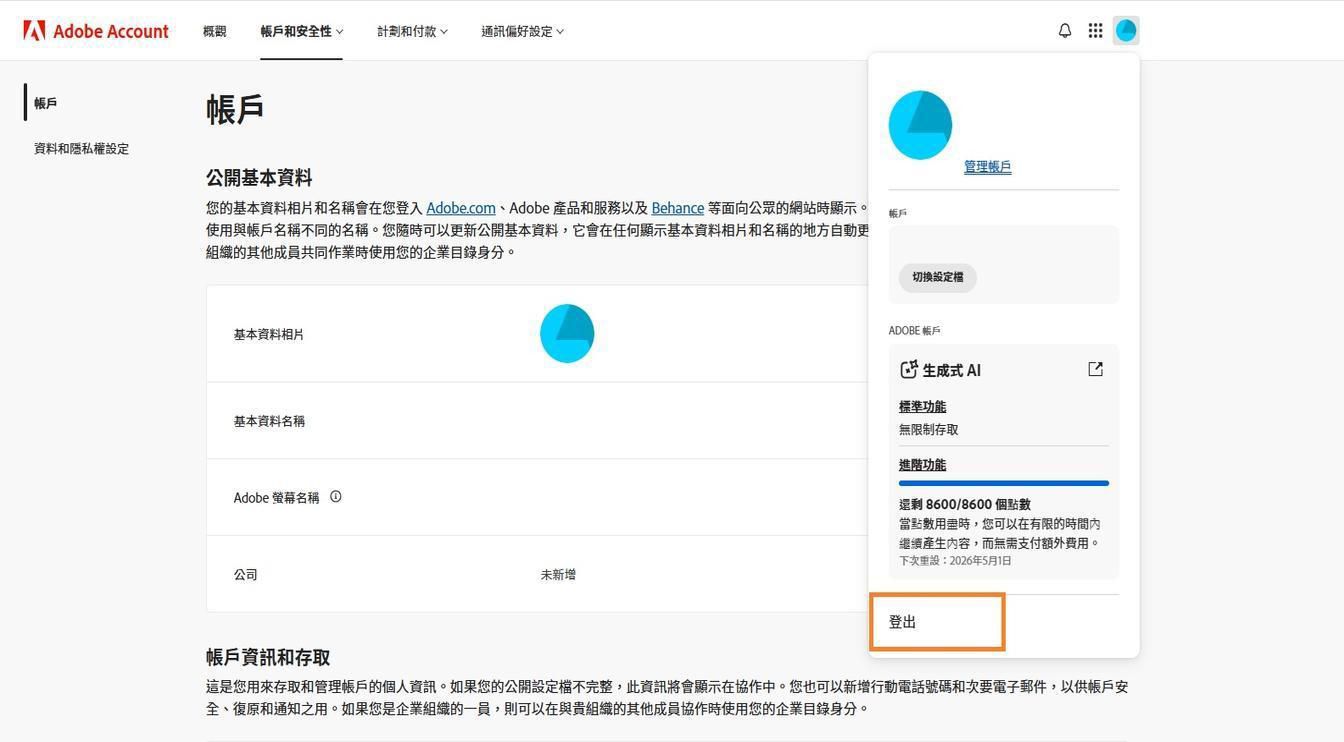Click the Adobe Account logo

(x=96, y=31)
